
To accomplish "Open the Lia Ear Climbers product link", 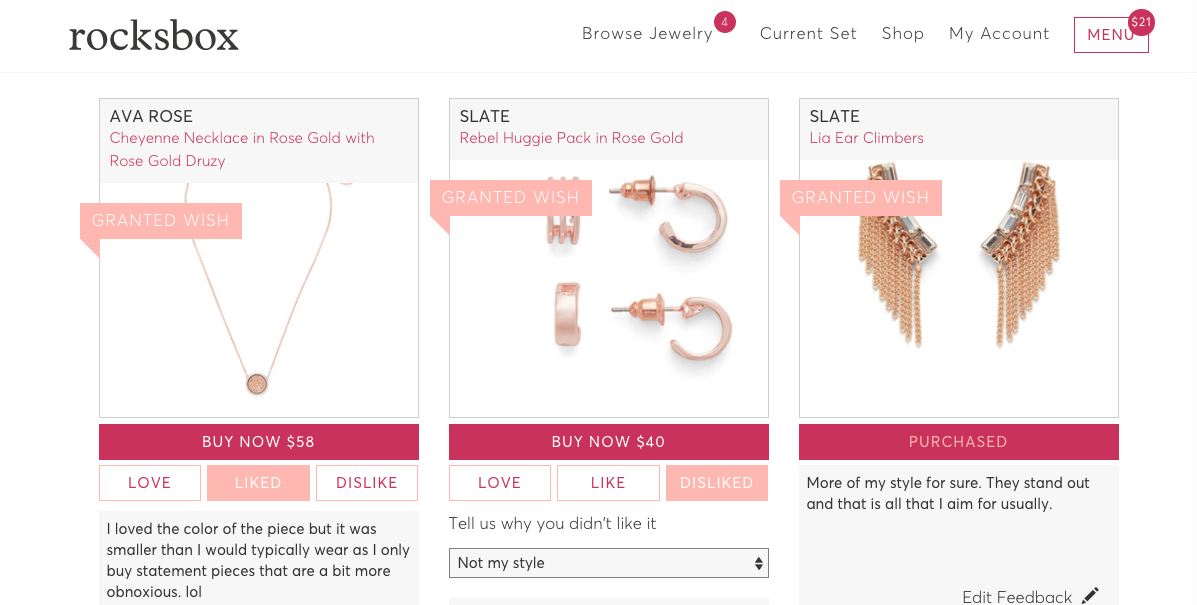I will tap(866, 138).
